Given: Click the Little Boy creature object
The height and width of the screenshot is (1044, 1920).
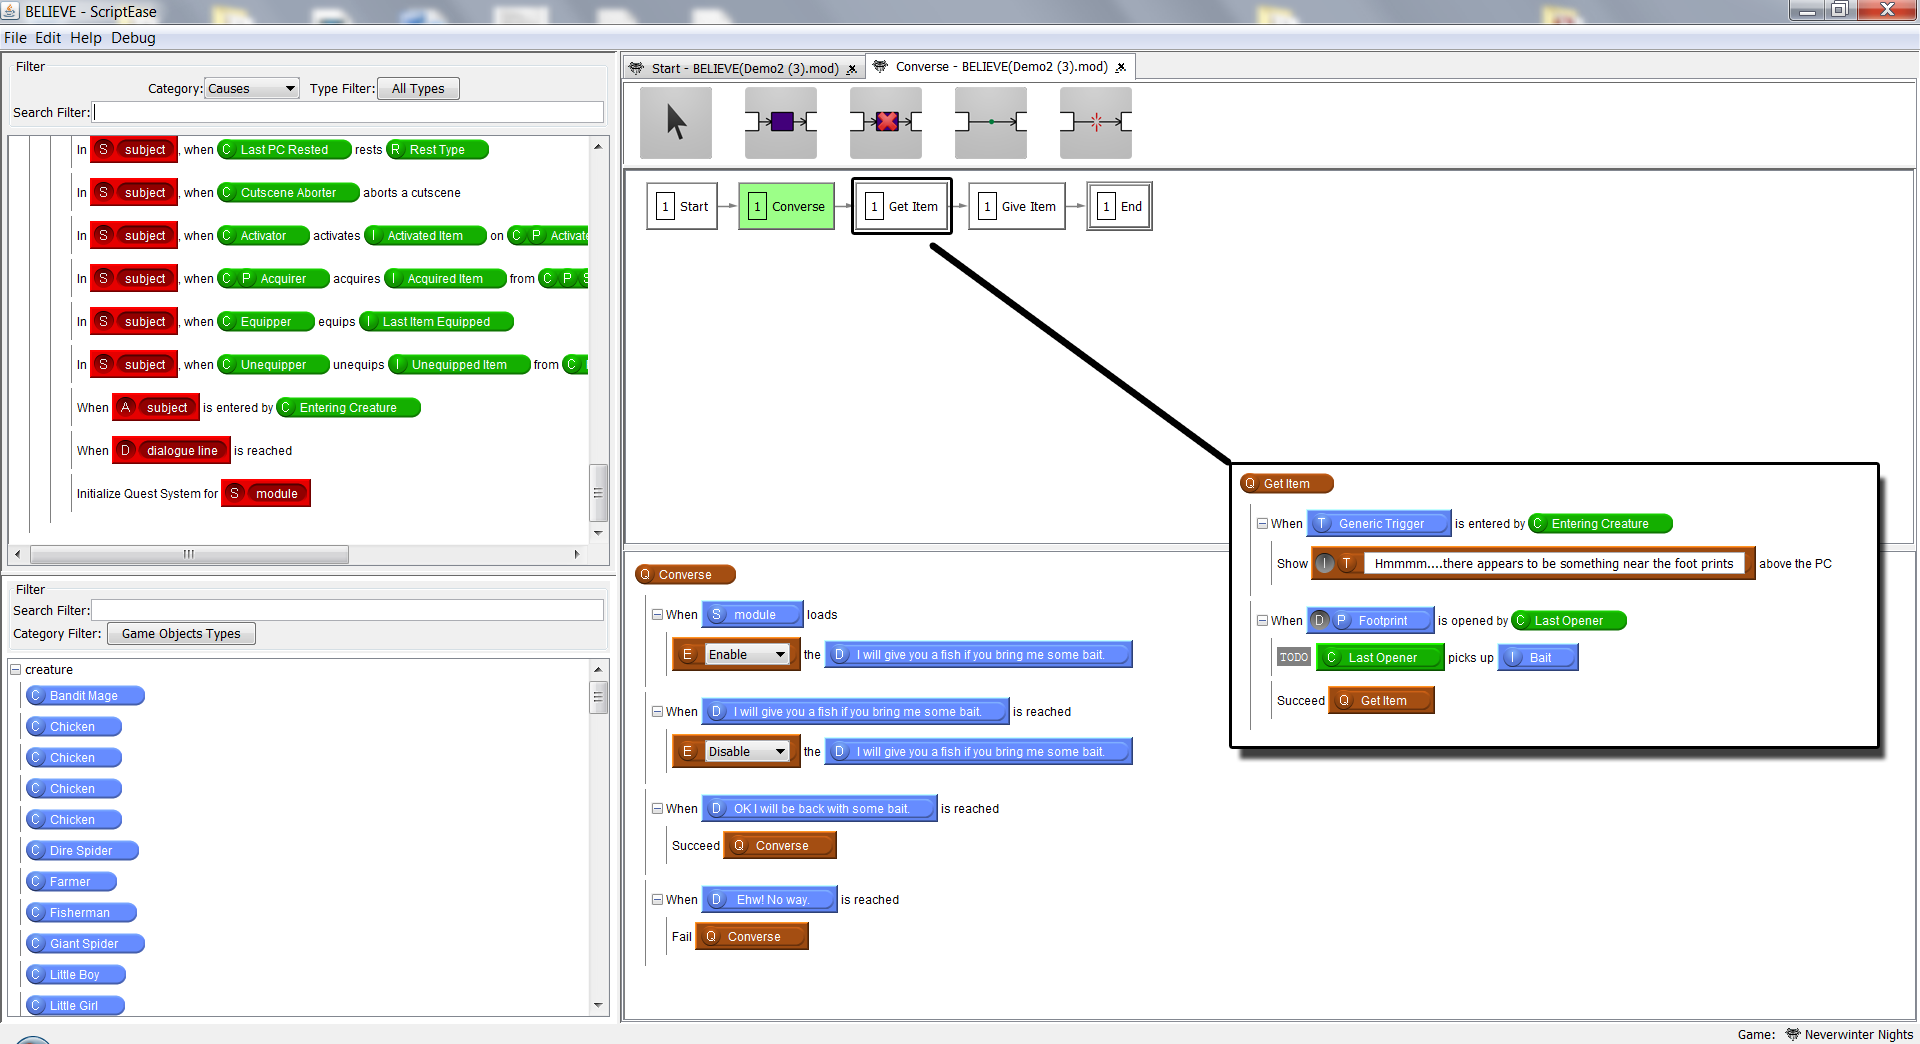Looking at the screenshot, I should point(76,975).
